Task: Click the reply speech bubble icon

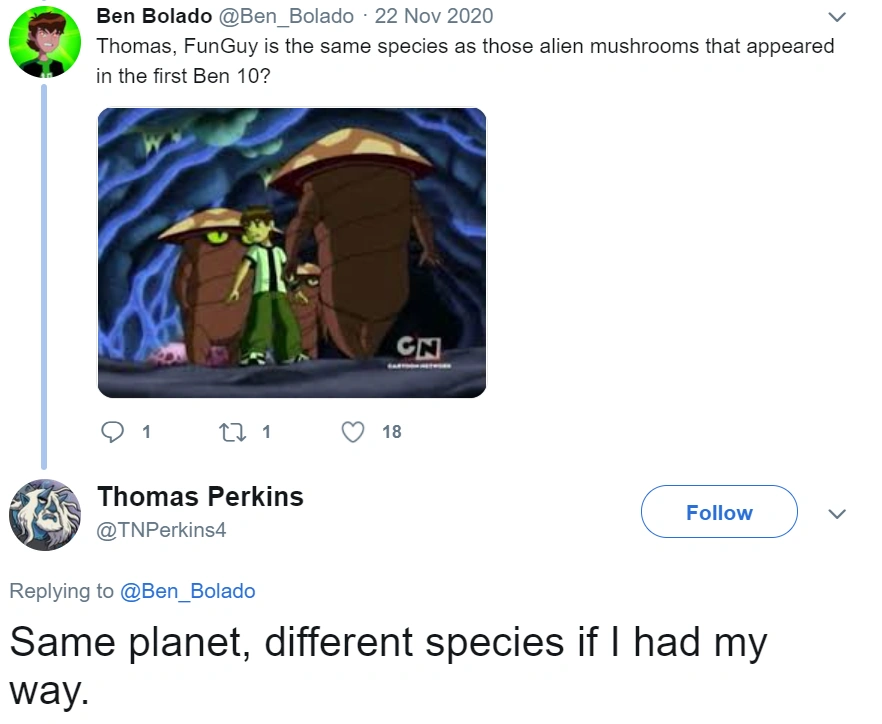Action: pos(113,432)
